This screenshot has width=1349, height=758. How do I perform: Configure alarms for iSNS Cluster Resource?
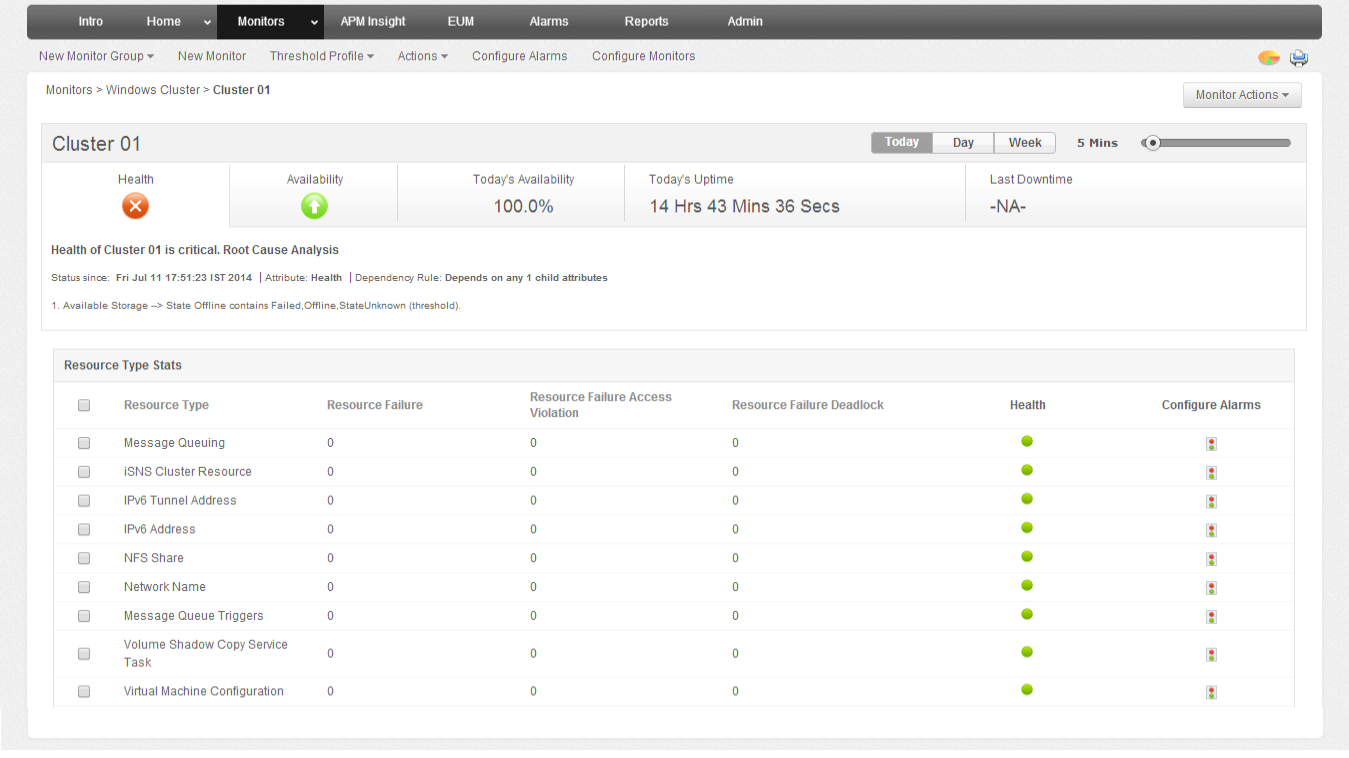pyautogui.click(x=1211, y=473)
